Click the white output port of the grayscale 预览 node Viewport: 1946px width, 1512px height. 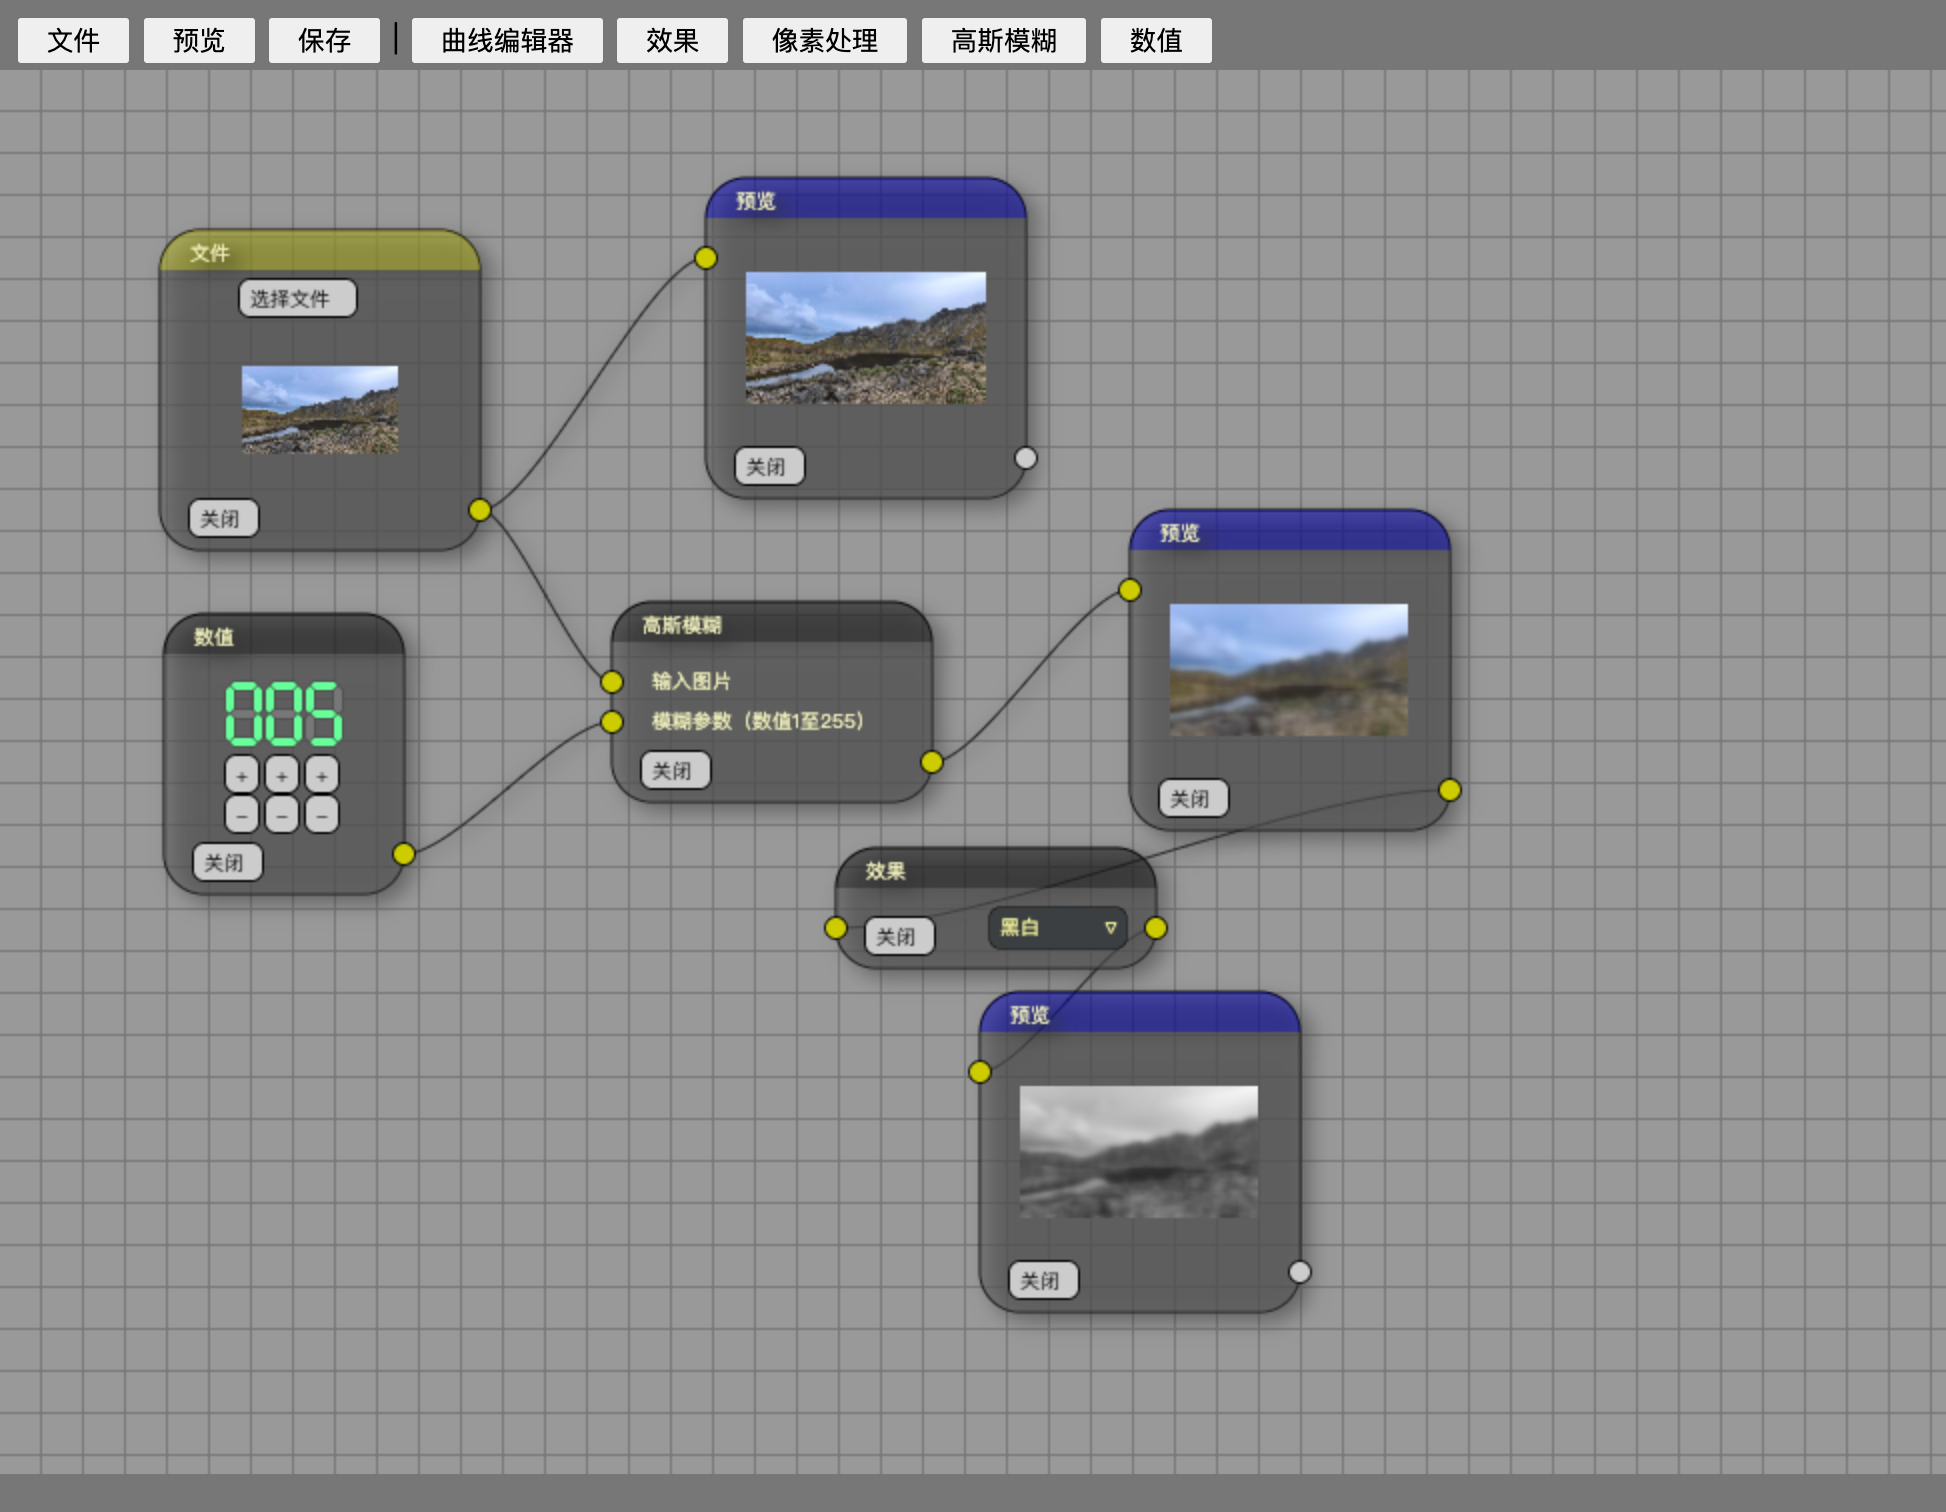click(1300, 1272)
